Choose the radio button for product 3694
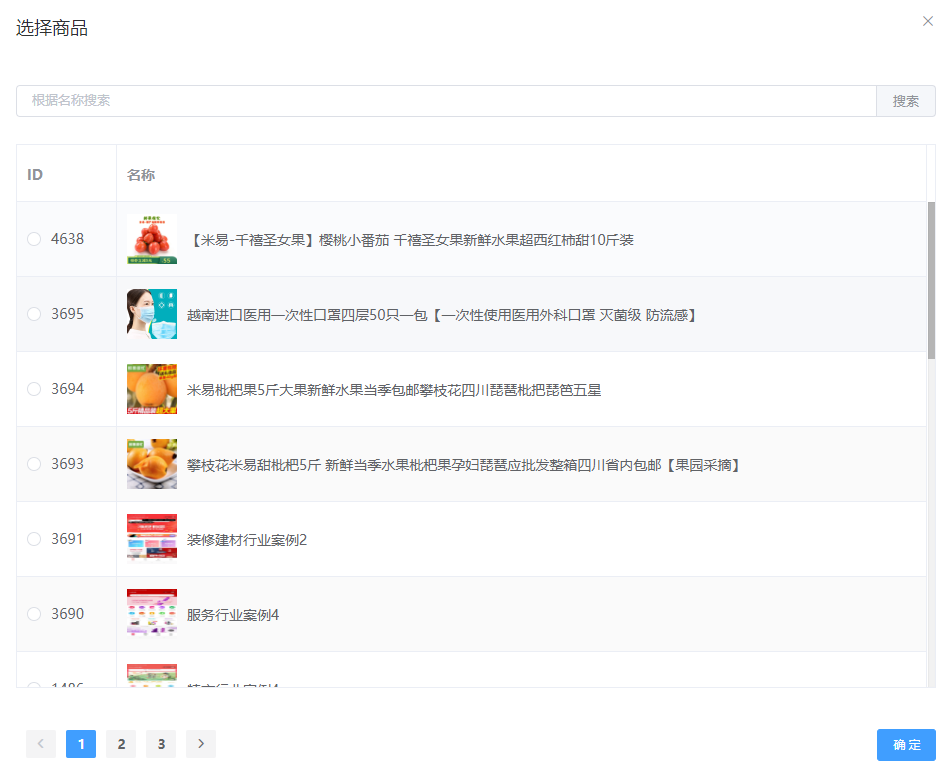 point(34,389)
